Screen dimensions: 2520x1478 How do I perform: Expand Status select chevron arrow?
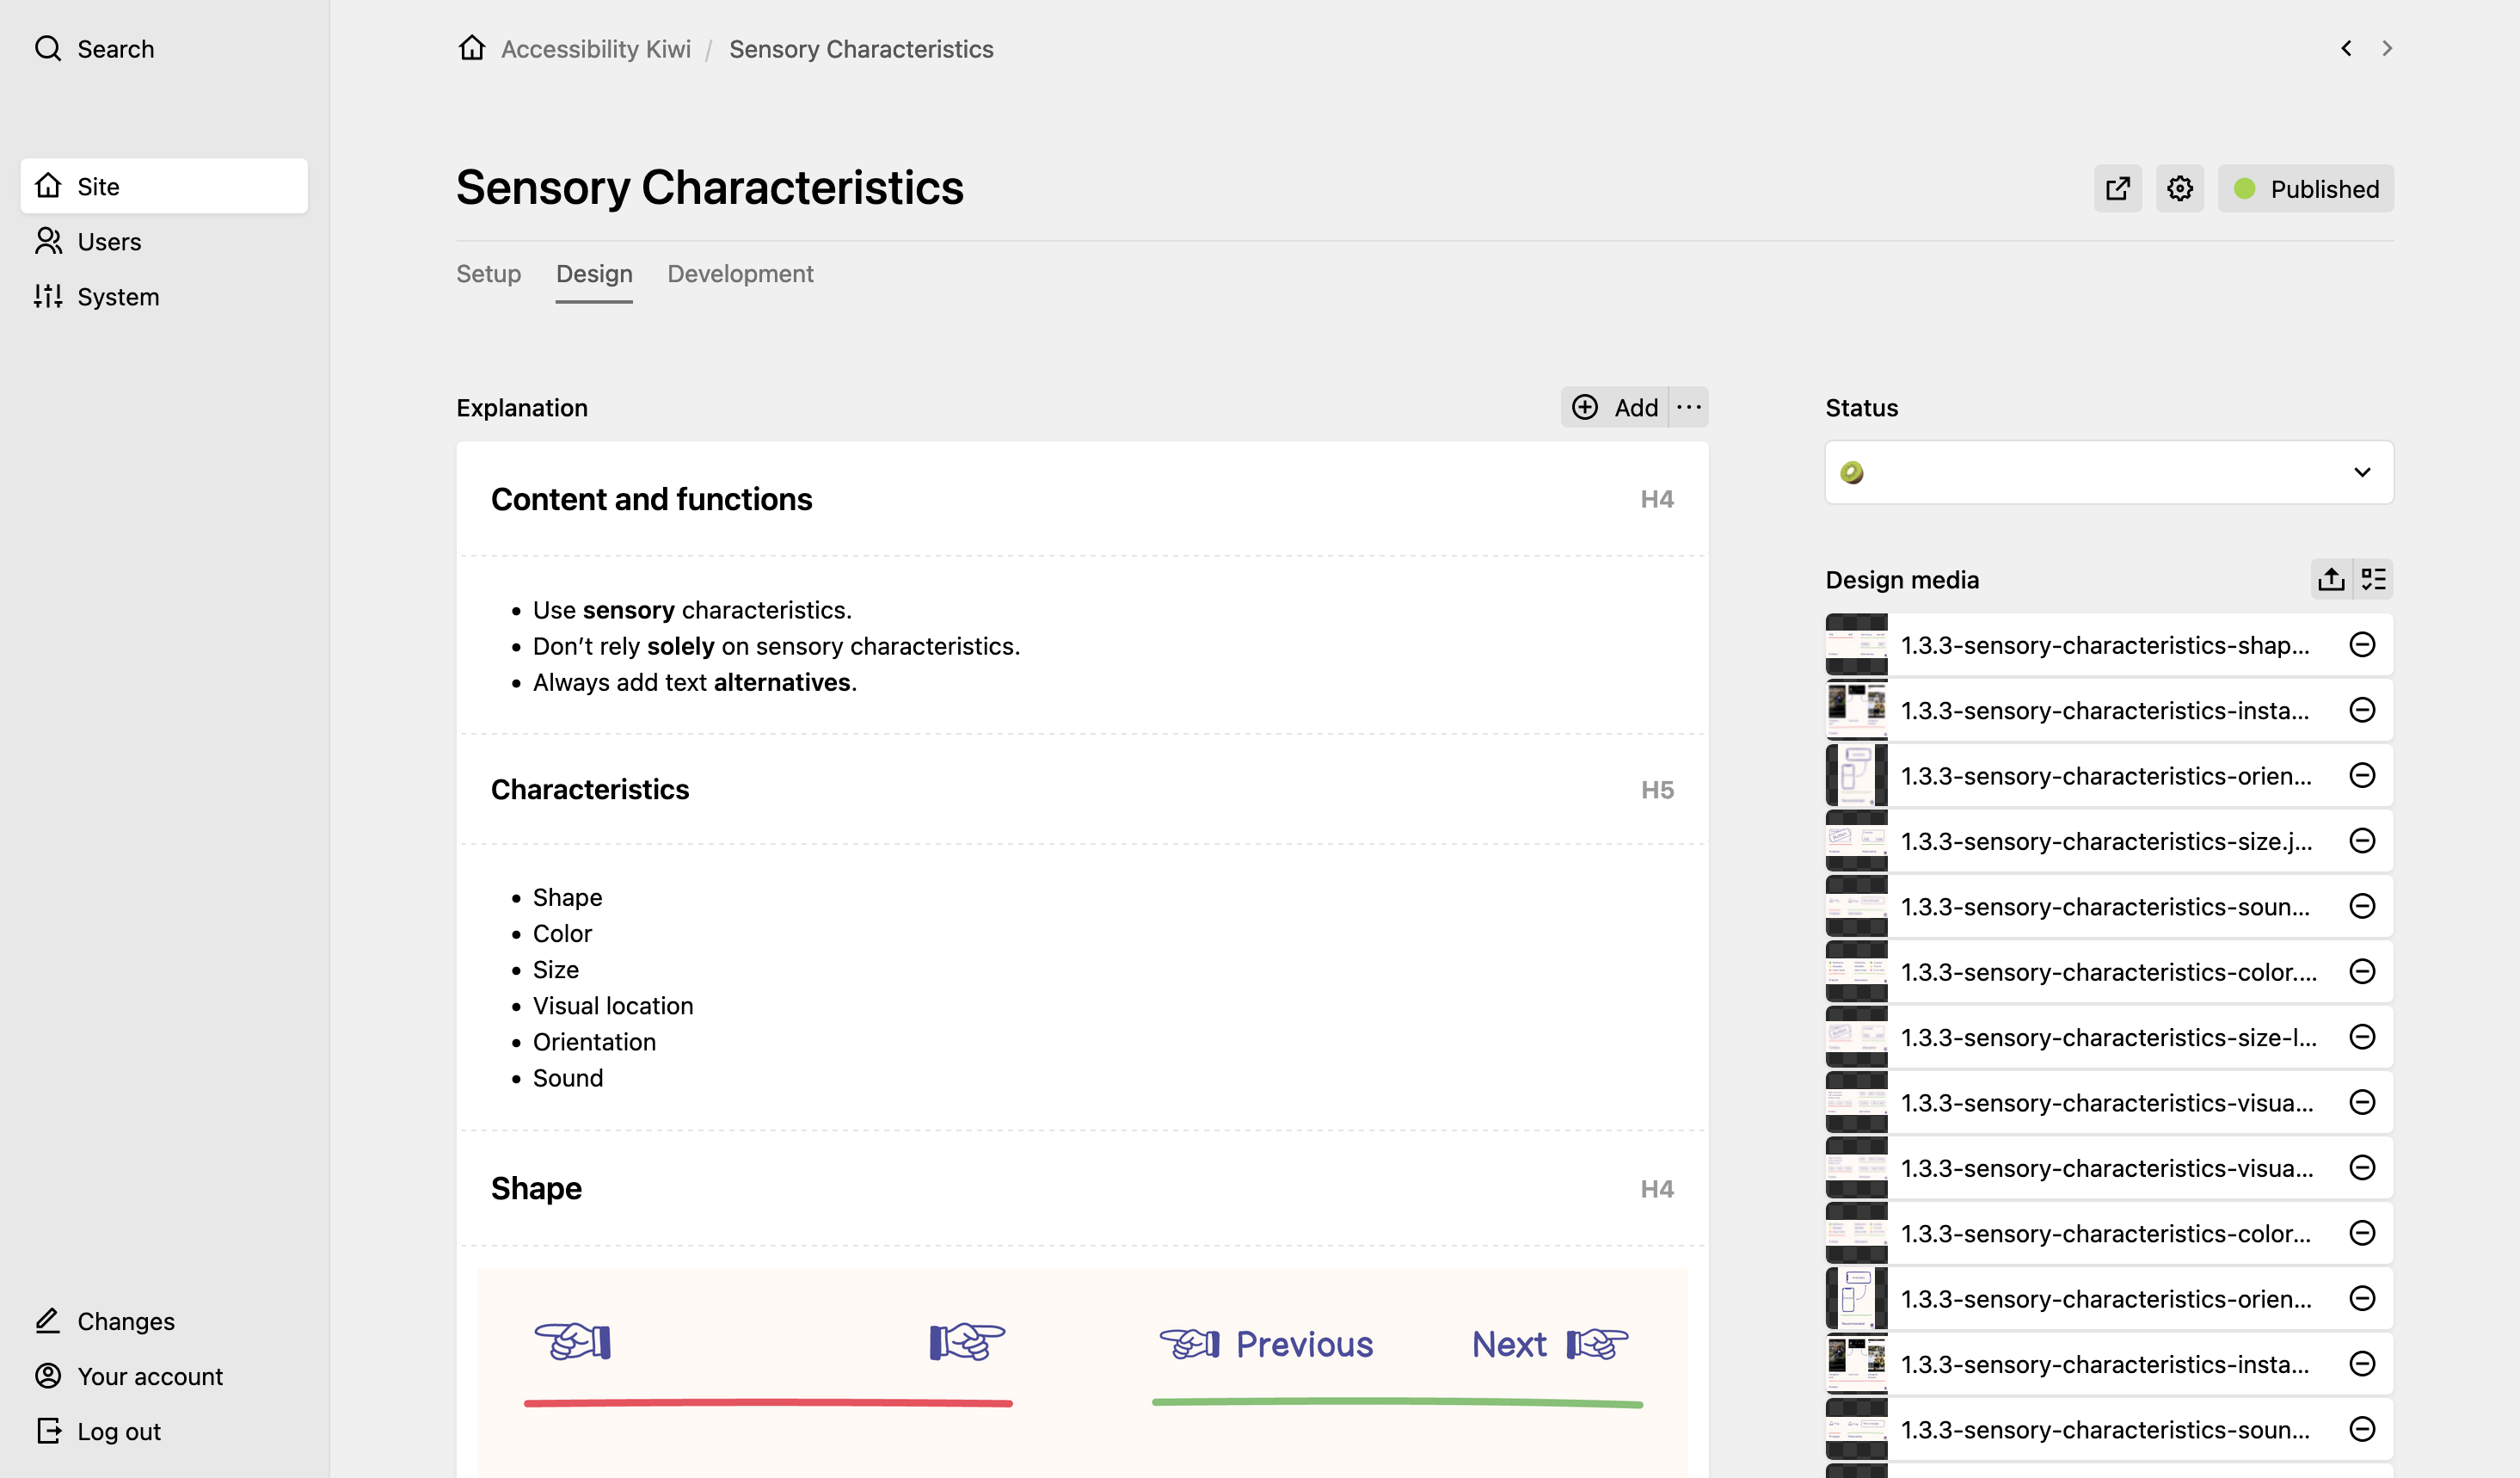(2362, 472)
